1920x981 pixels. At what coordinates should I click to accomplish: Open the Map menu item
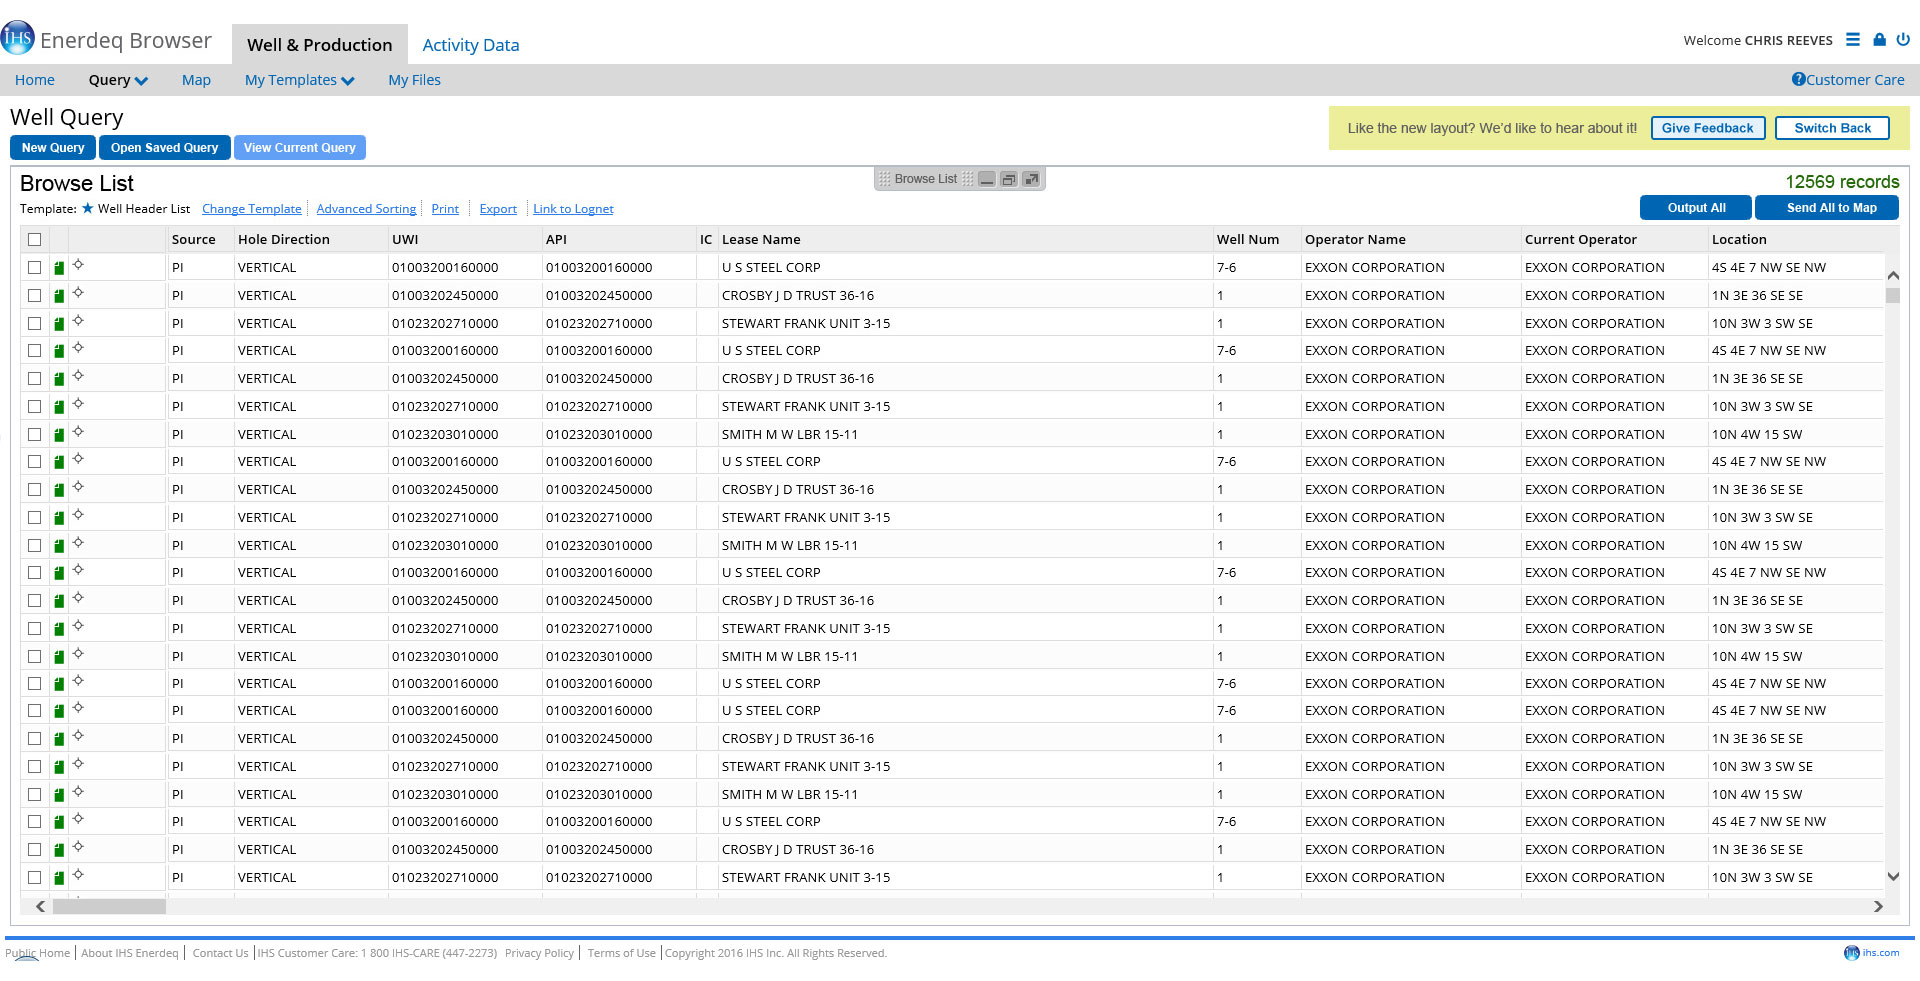tap(196, 80)
